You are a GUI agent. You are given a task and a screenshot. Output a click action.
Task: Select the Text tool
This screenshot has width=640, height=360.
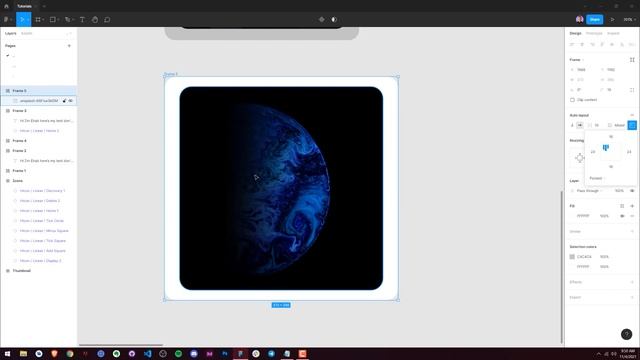point(82,19)
